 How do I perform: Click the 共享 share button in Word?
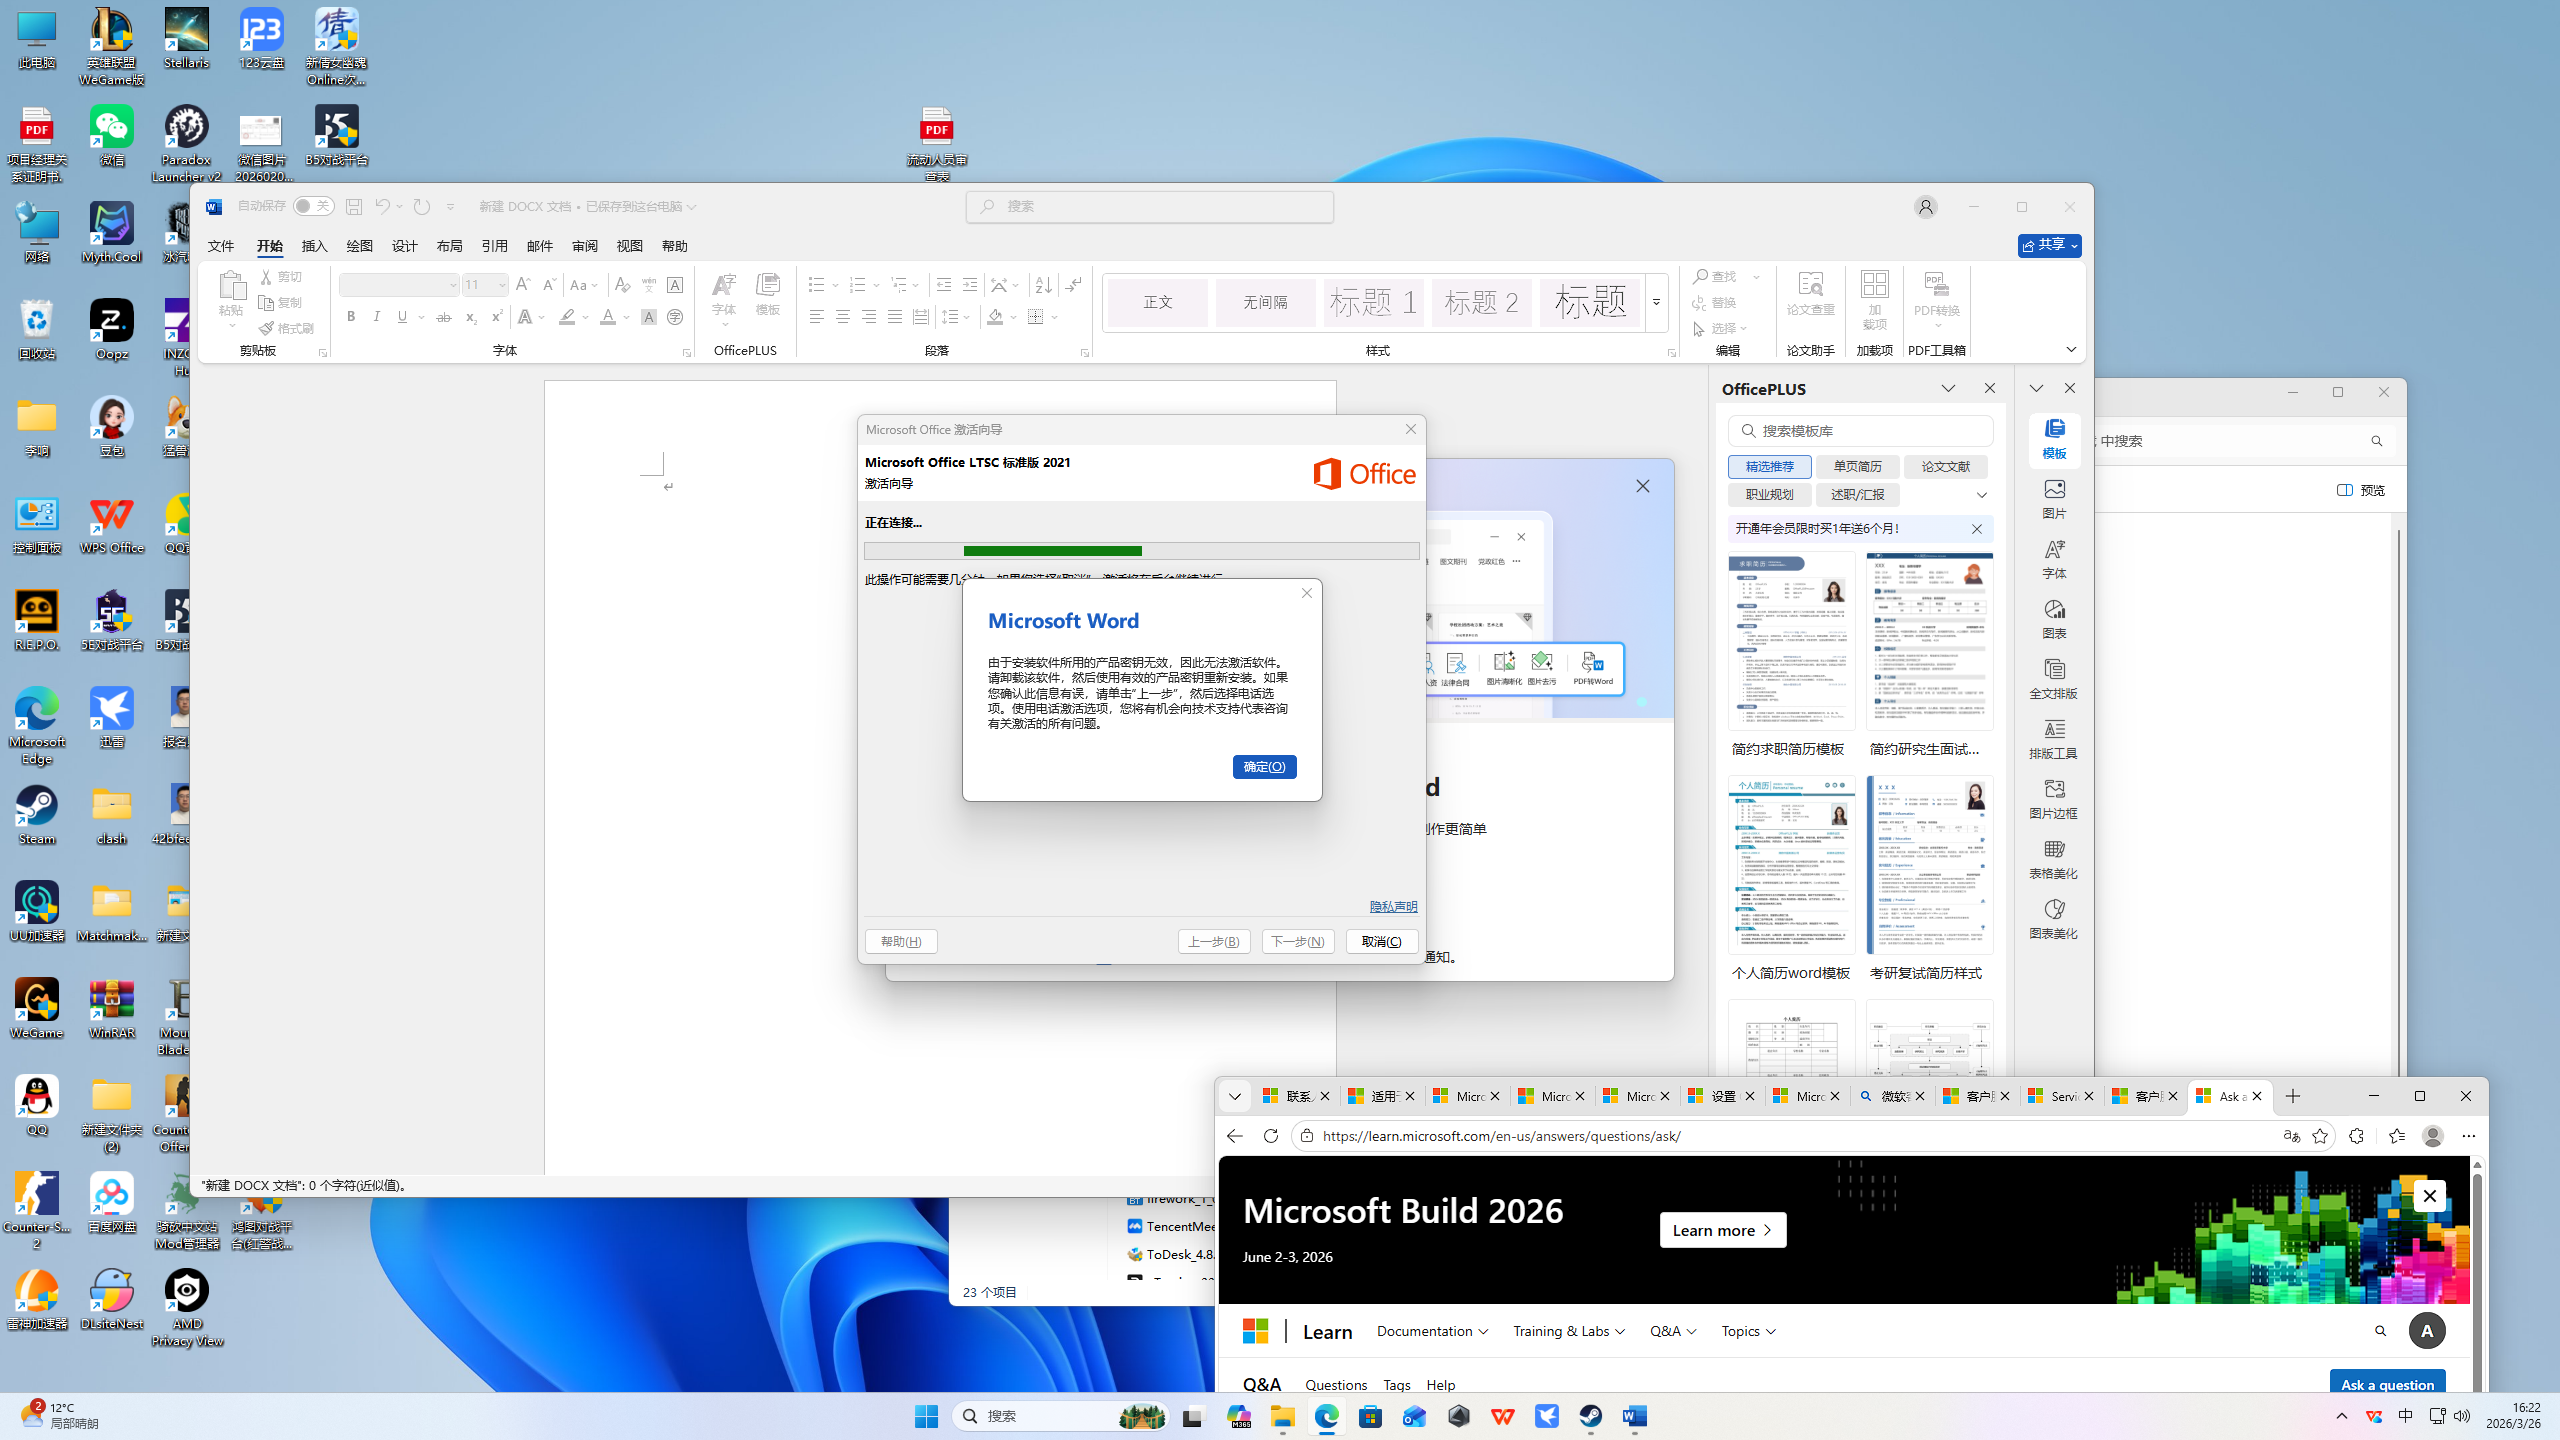[x=2049, y=246]
